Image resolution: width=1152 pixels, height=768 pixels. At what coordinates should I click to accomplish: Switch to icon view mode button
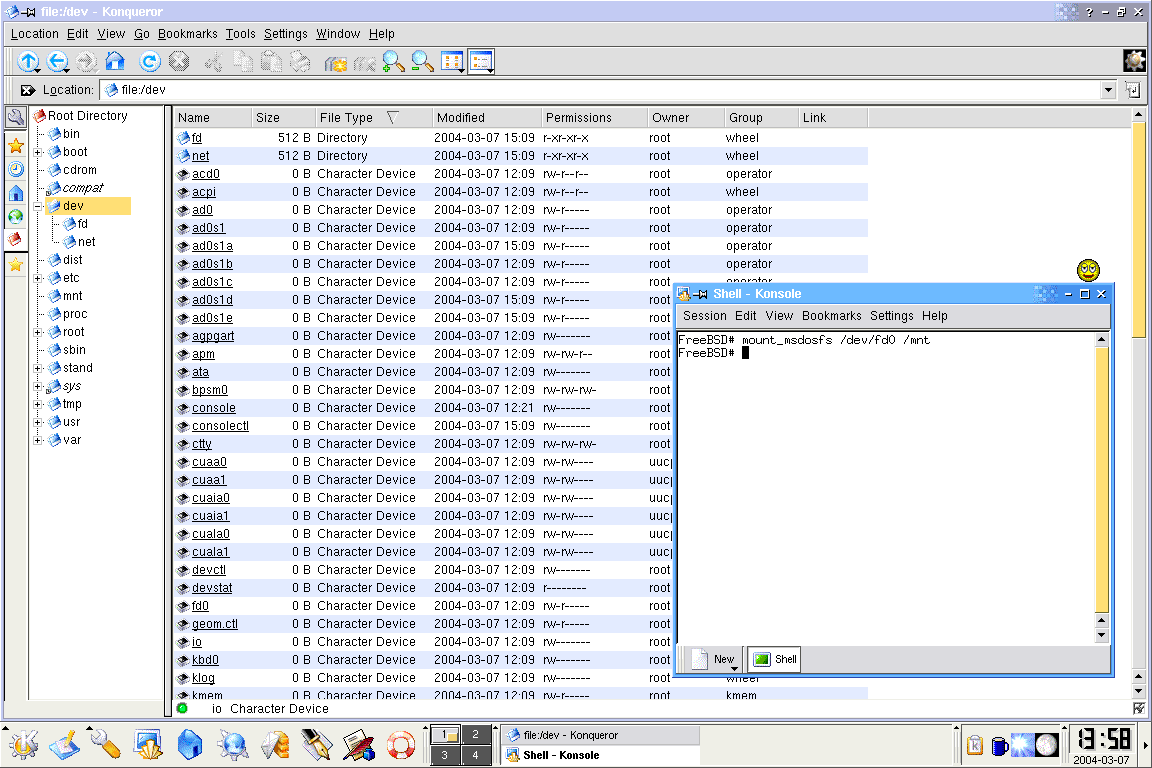click(x=452, y=62)
